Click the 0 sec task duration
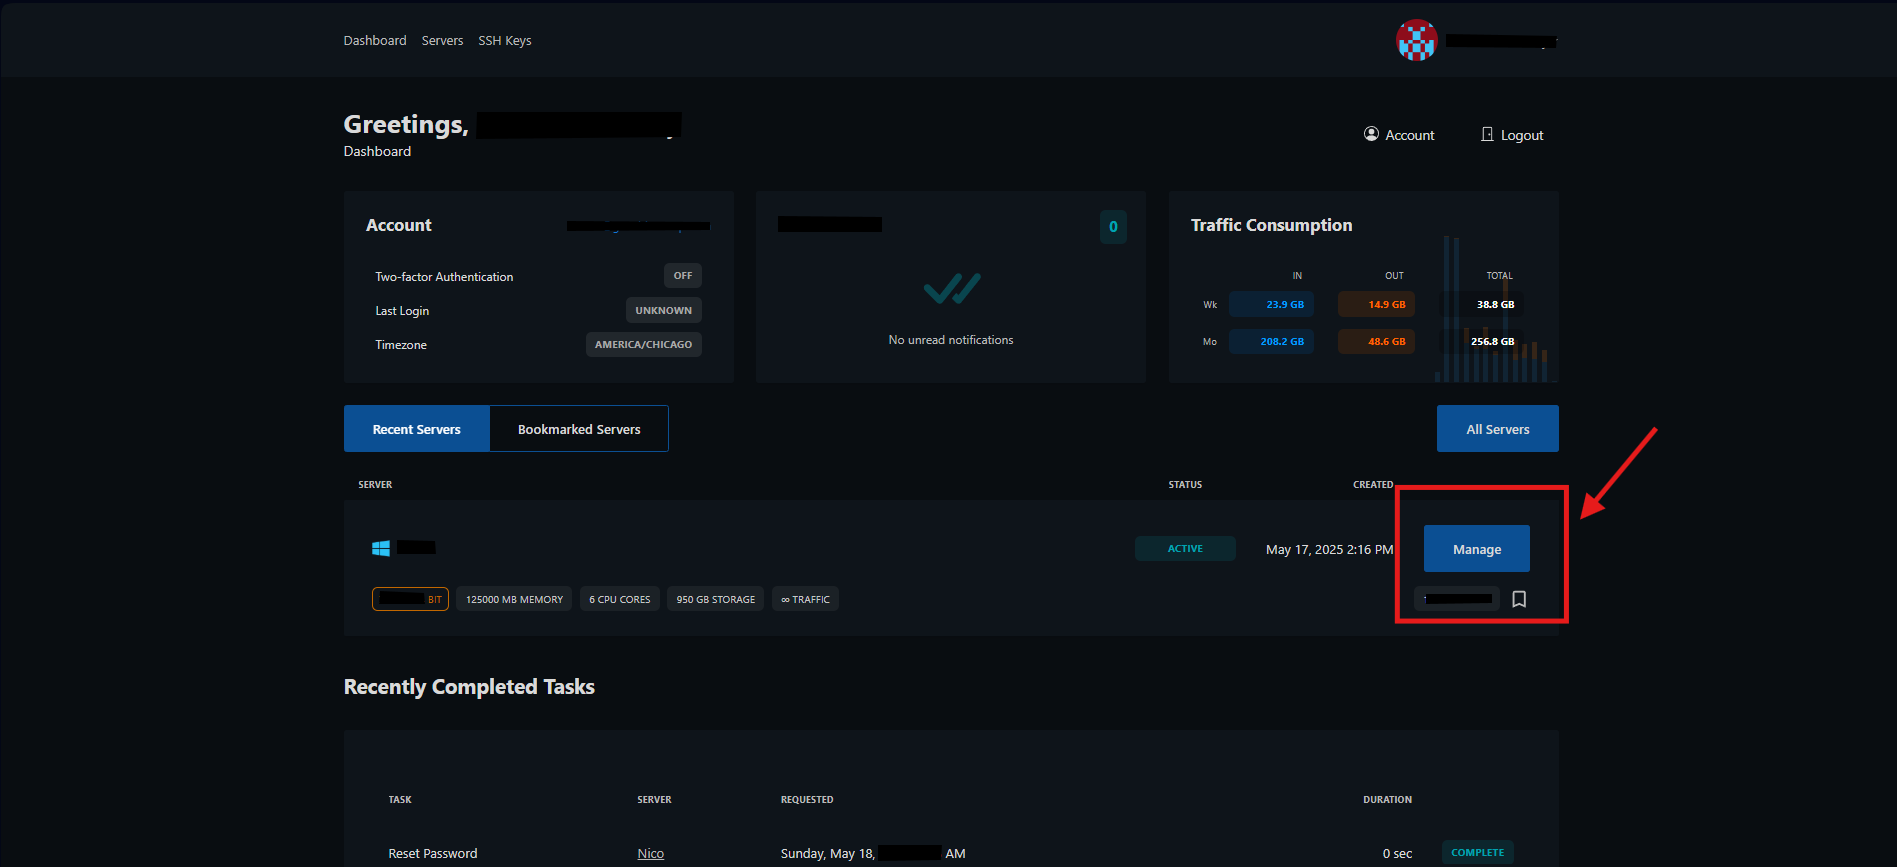Image resolution: width=1897 pixels, height=867 pixels. [1397, 853]
